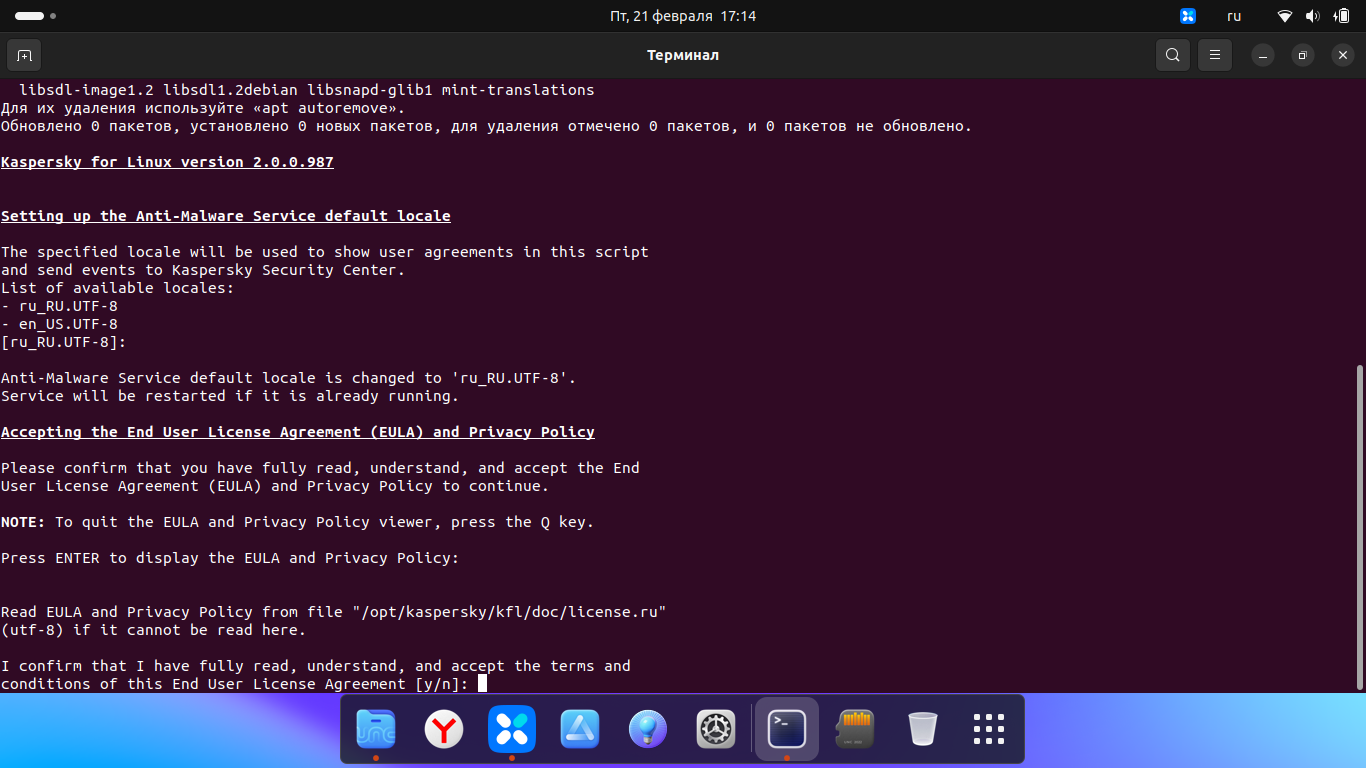
Task: Launch Yandex Browser from dock
Action: click(x=444, y=729)
